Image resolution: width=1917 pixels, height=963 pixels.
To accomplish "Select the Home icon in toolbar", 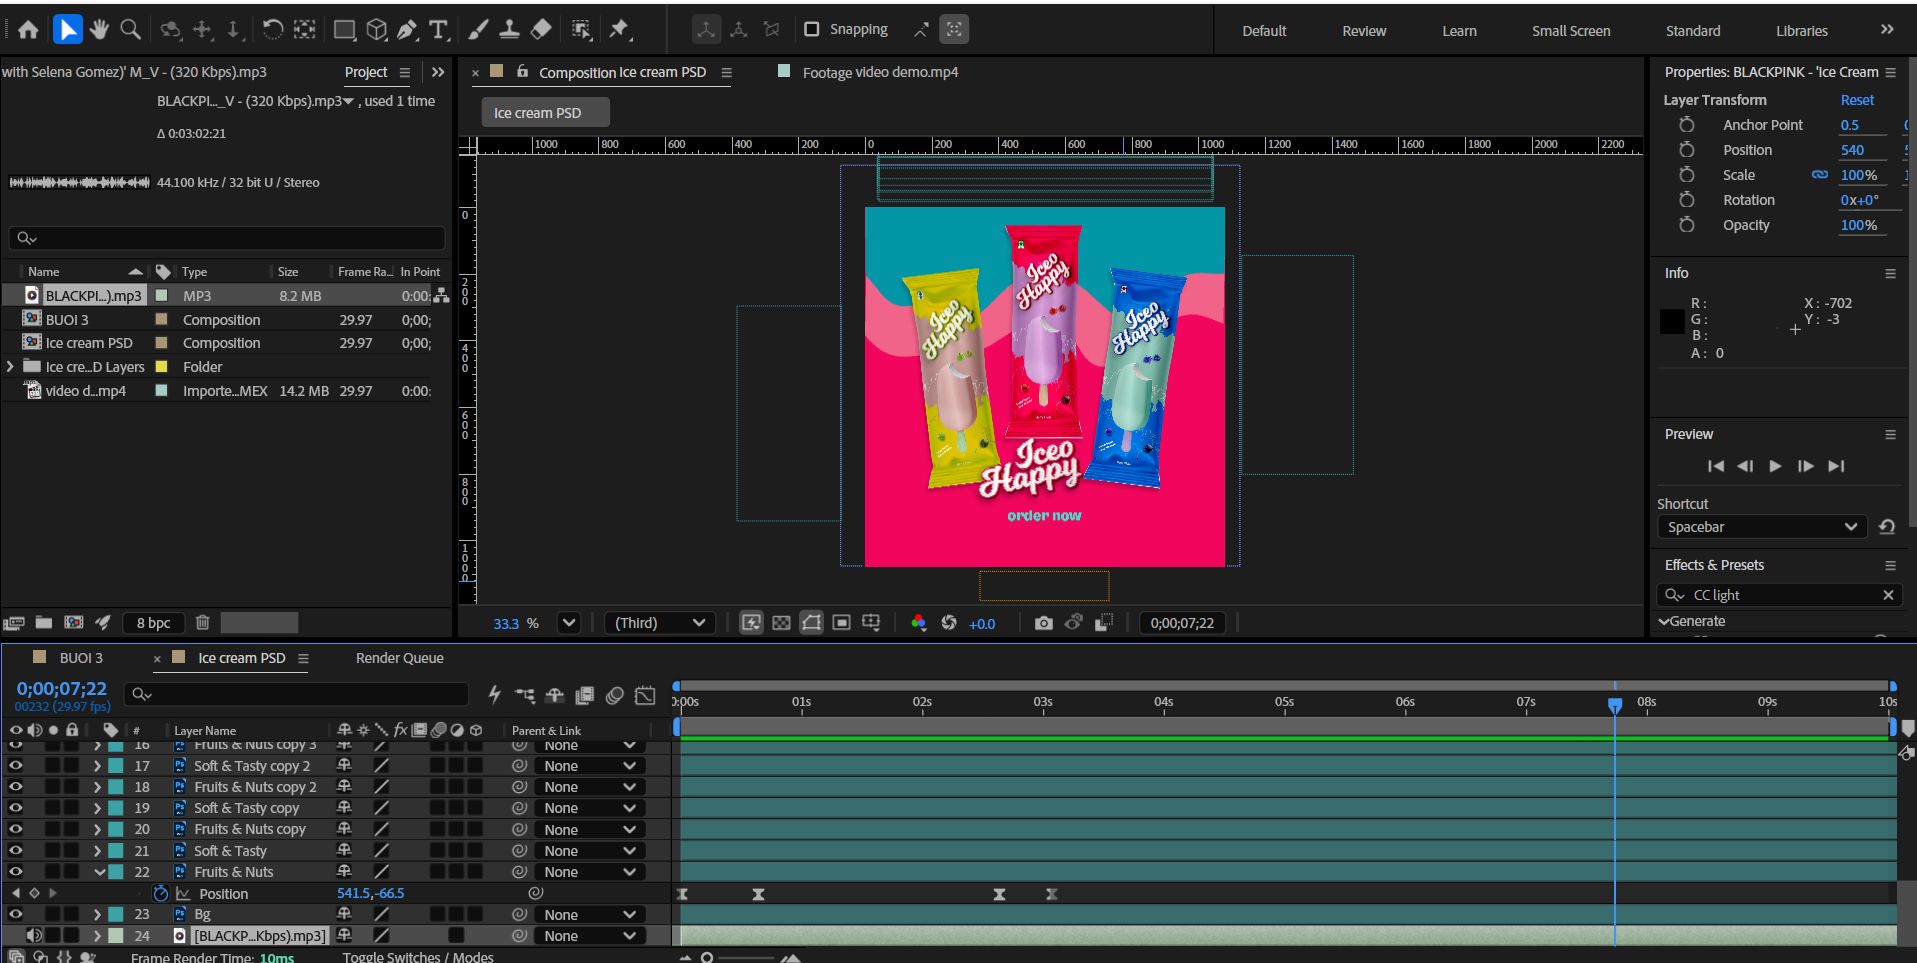I will tap(28, 30).
